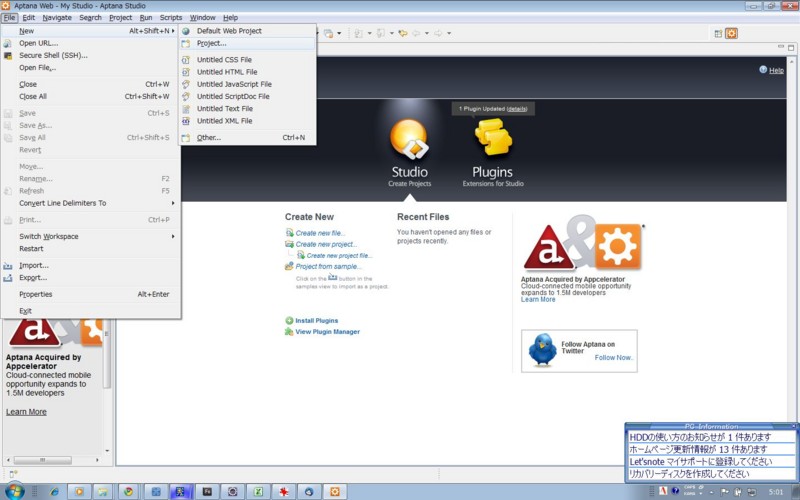Viewport: 800px width, 500px height.
Task: Select Project... in the New submenu
Action: point(247,43)
